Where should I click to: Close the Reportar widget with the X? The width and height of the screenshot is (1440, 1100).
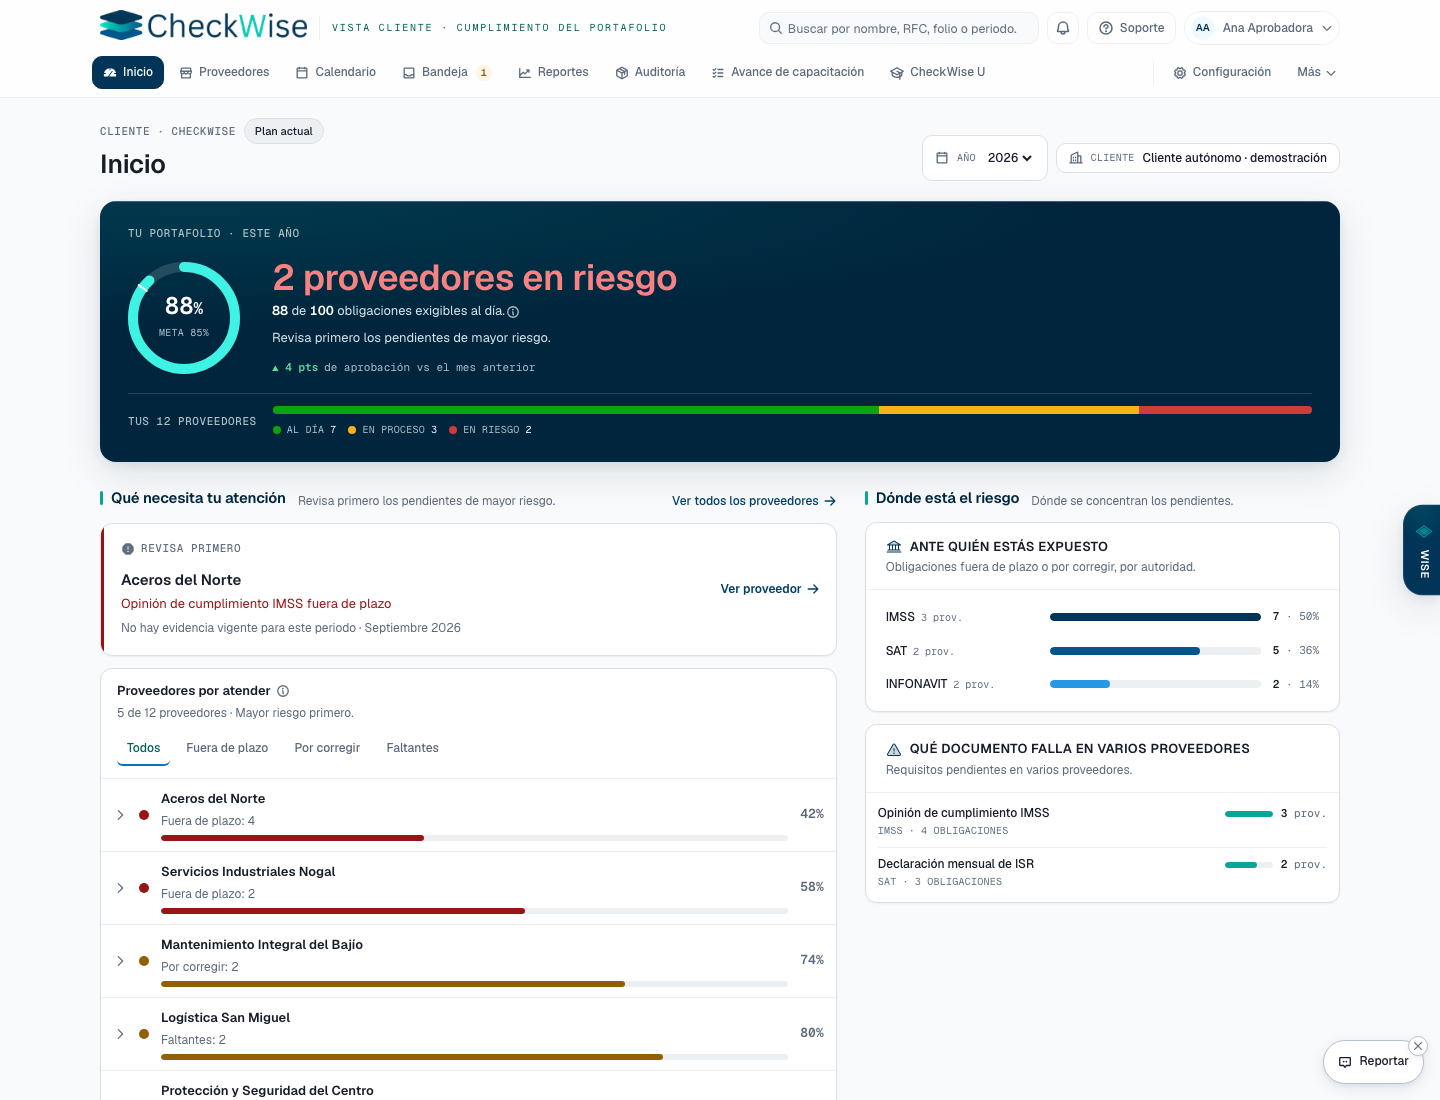point(1418,1046)
